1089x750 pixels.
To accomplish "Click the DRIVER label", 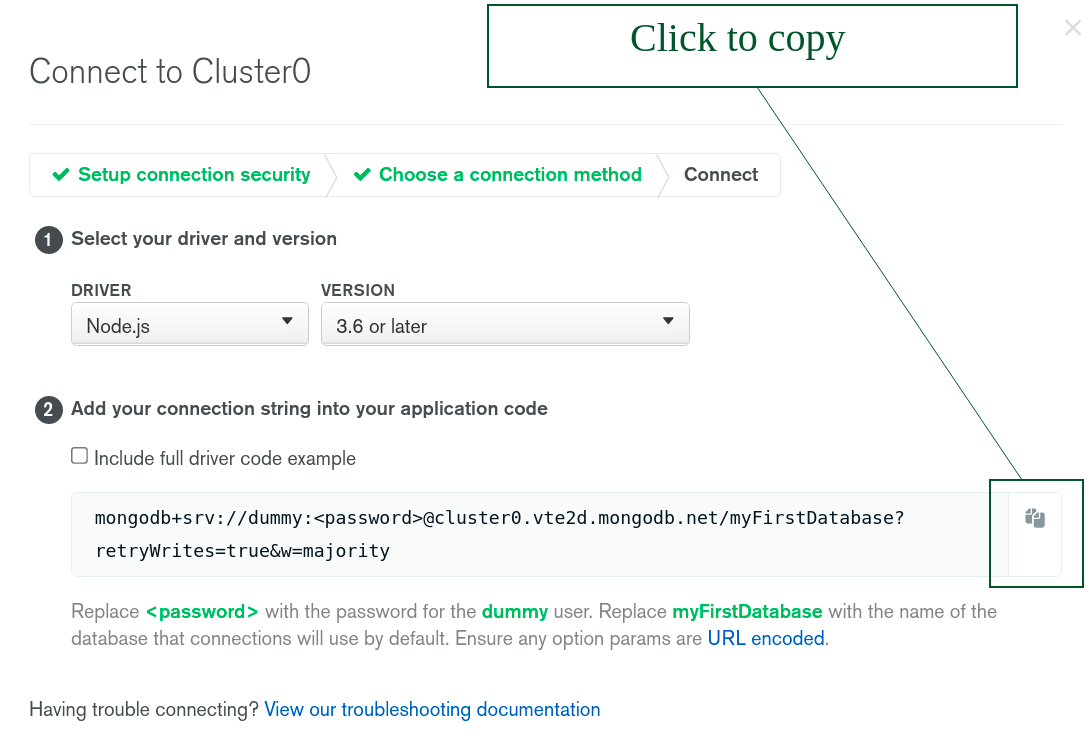I will (x=101, y=290).
